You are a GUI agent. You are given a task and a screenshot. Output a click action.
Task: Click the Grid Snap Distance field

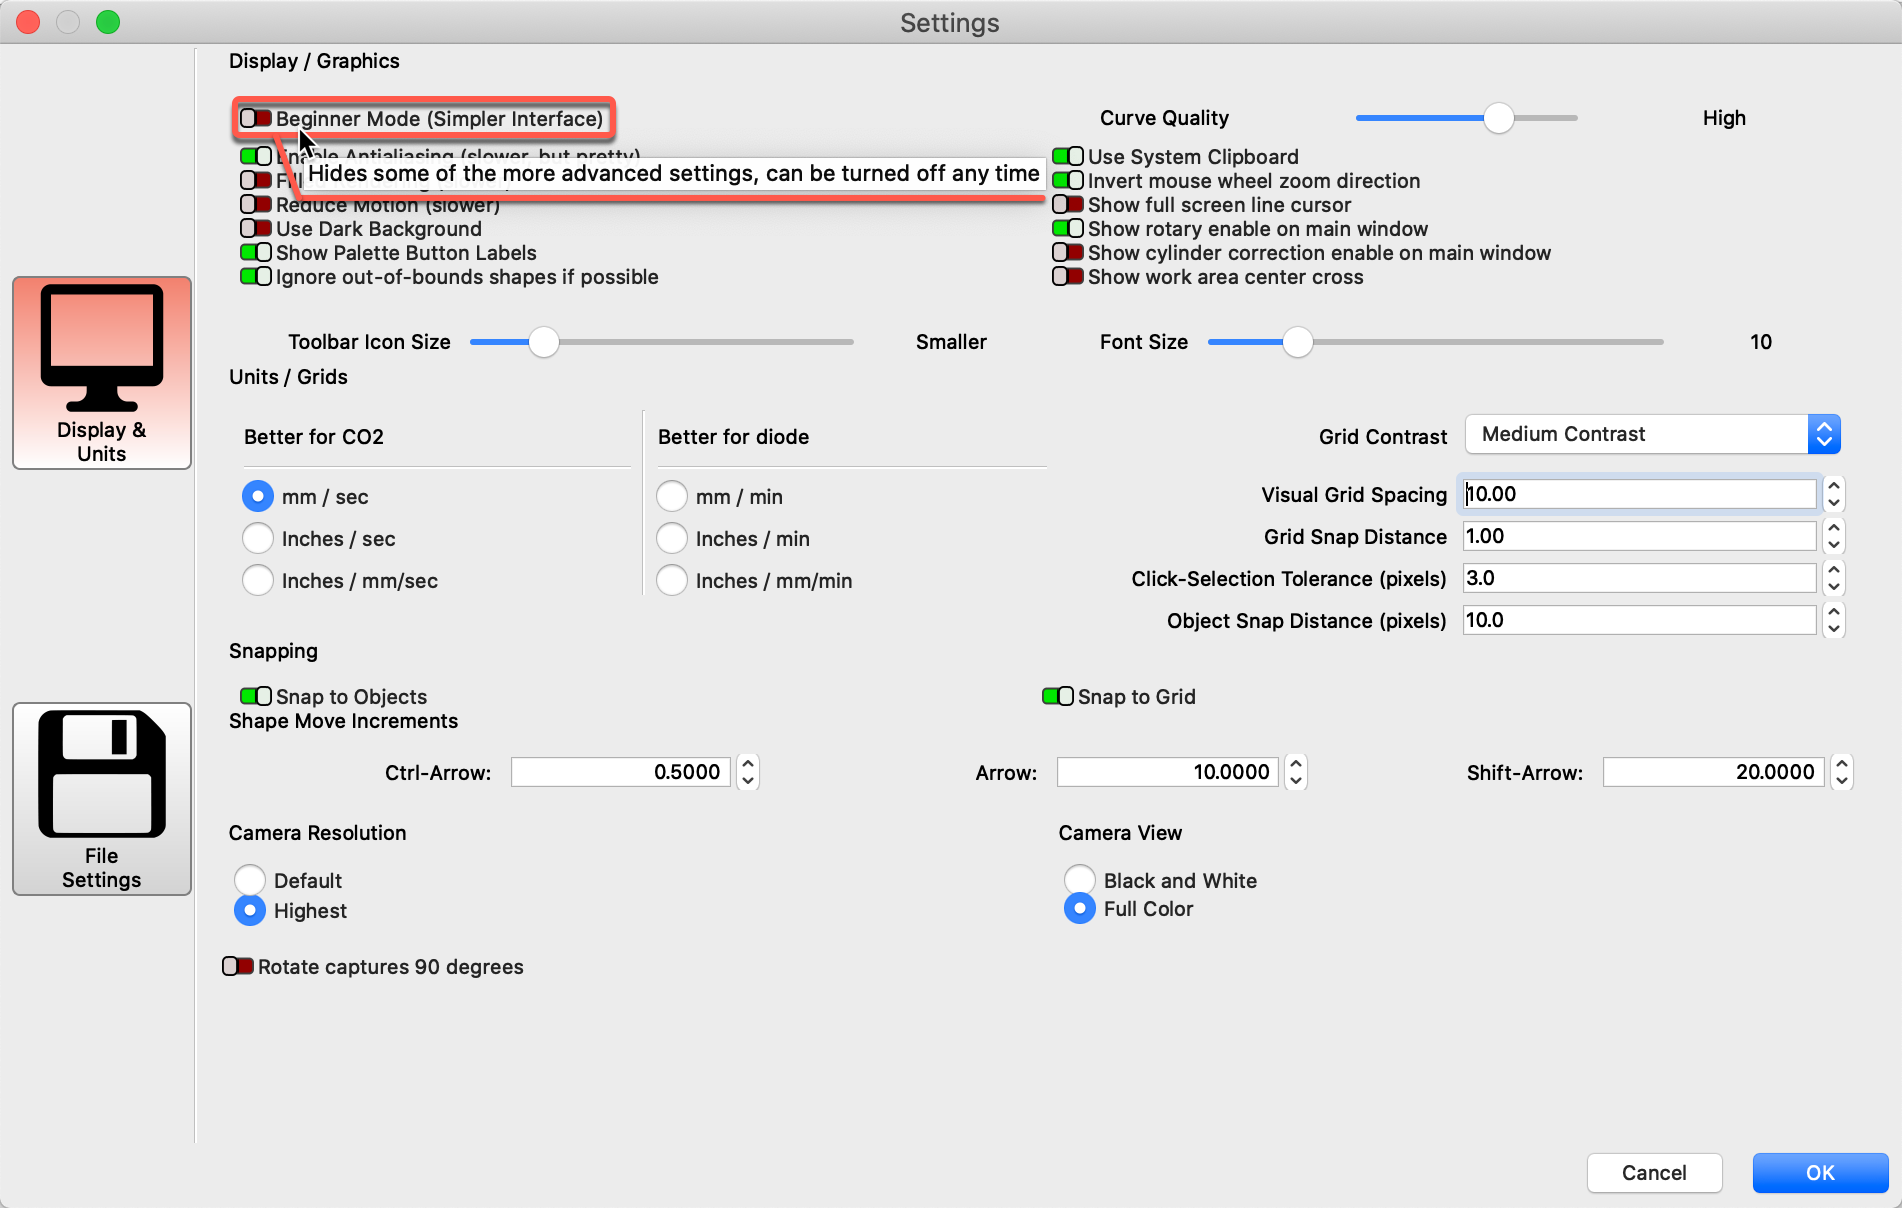(x=1639, y=537)
